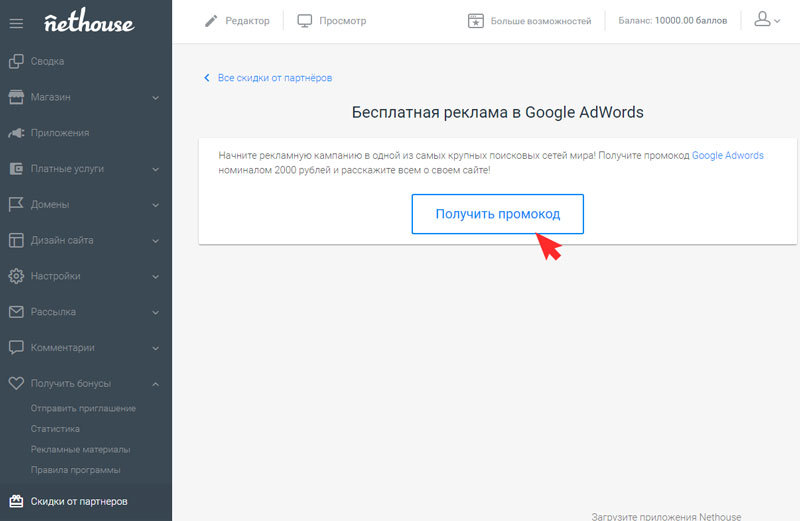Click the Получить бонусы heart icon
Screen dimensions: 800x521
16,383
